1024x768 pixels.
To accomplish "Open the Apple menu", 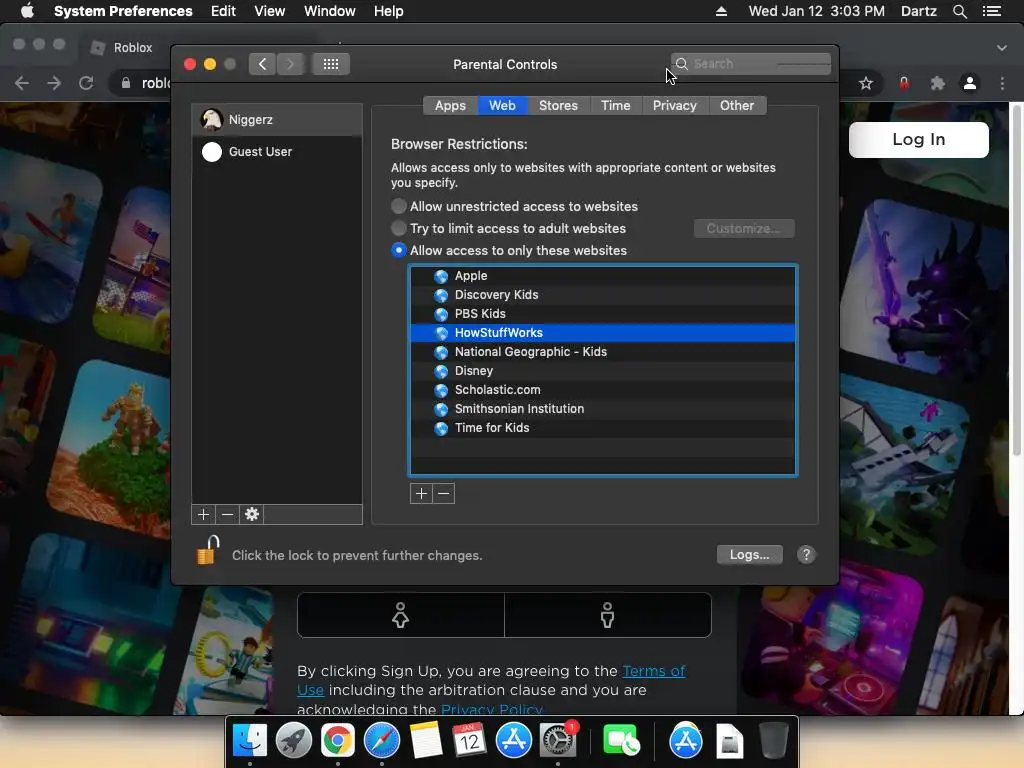I will tap(27, 11).
